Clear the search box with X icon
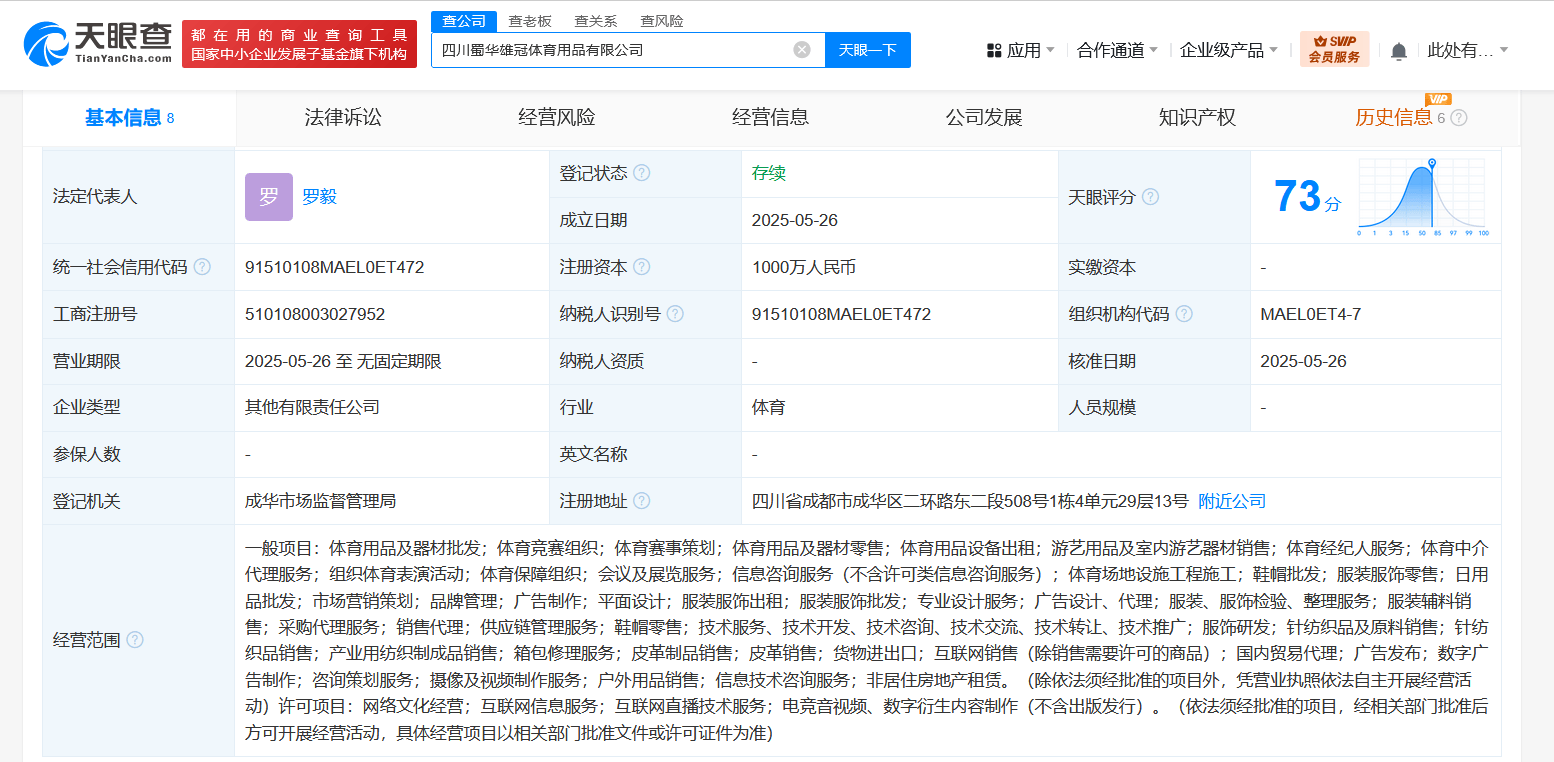The height and width of the screenshot is (762, 1554). coord(802,50)
